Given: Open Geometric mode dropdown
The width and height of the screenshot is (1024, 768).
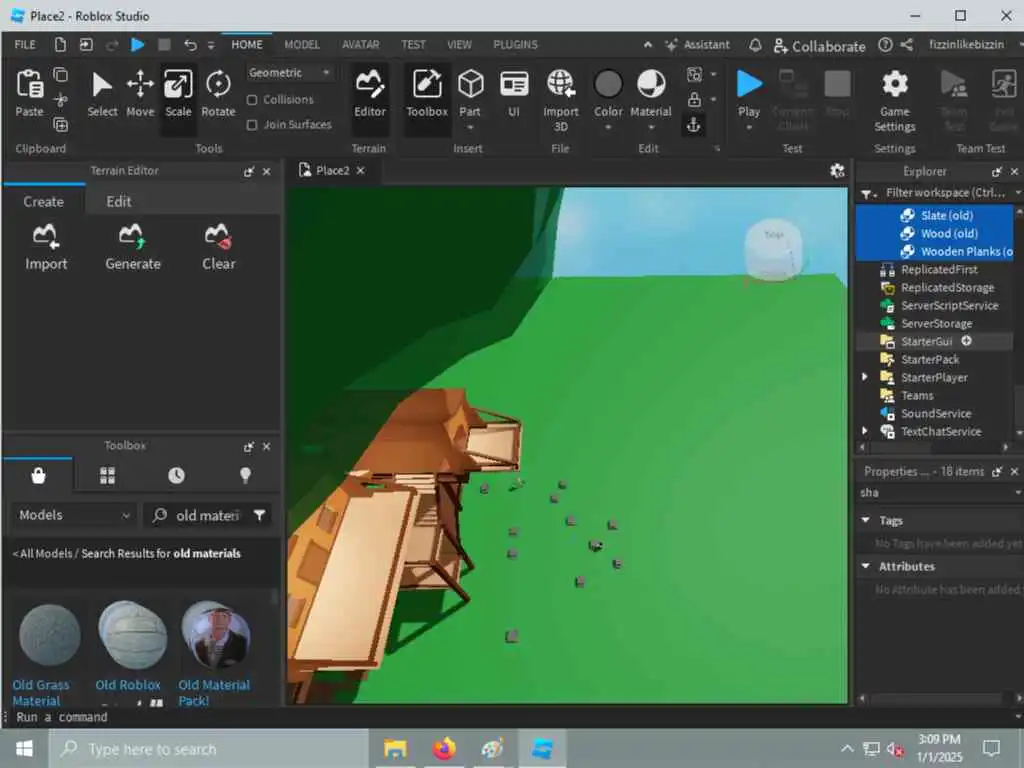Looking at the screenshot, I should pyautogui.click(x=289, y=72).
